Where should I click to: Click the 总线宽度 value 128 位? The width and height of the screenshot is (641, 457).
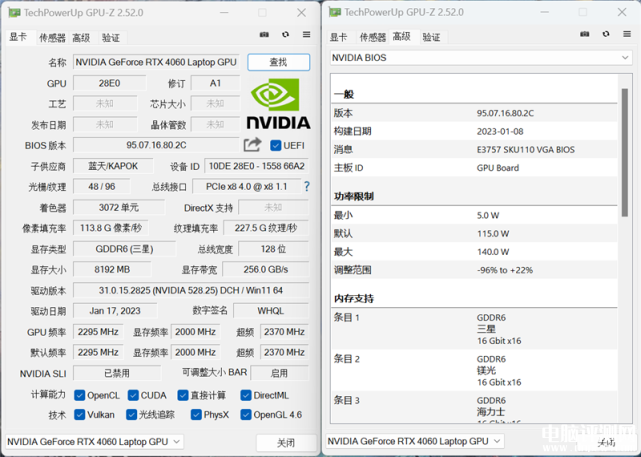click(273, 249)
